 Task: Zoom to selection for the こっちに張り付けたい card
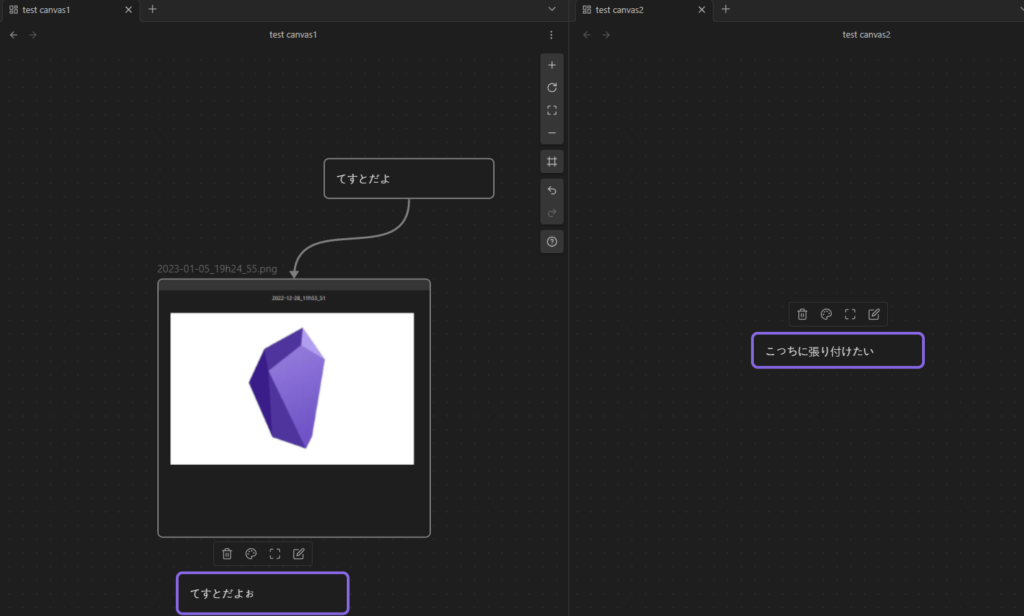pos(850,314)
